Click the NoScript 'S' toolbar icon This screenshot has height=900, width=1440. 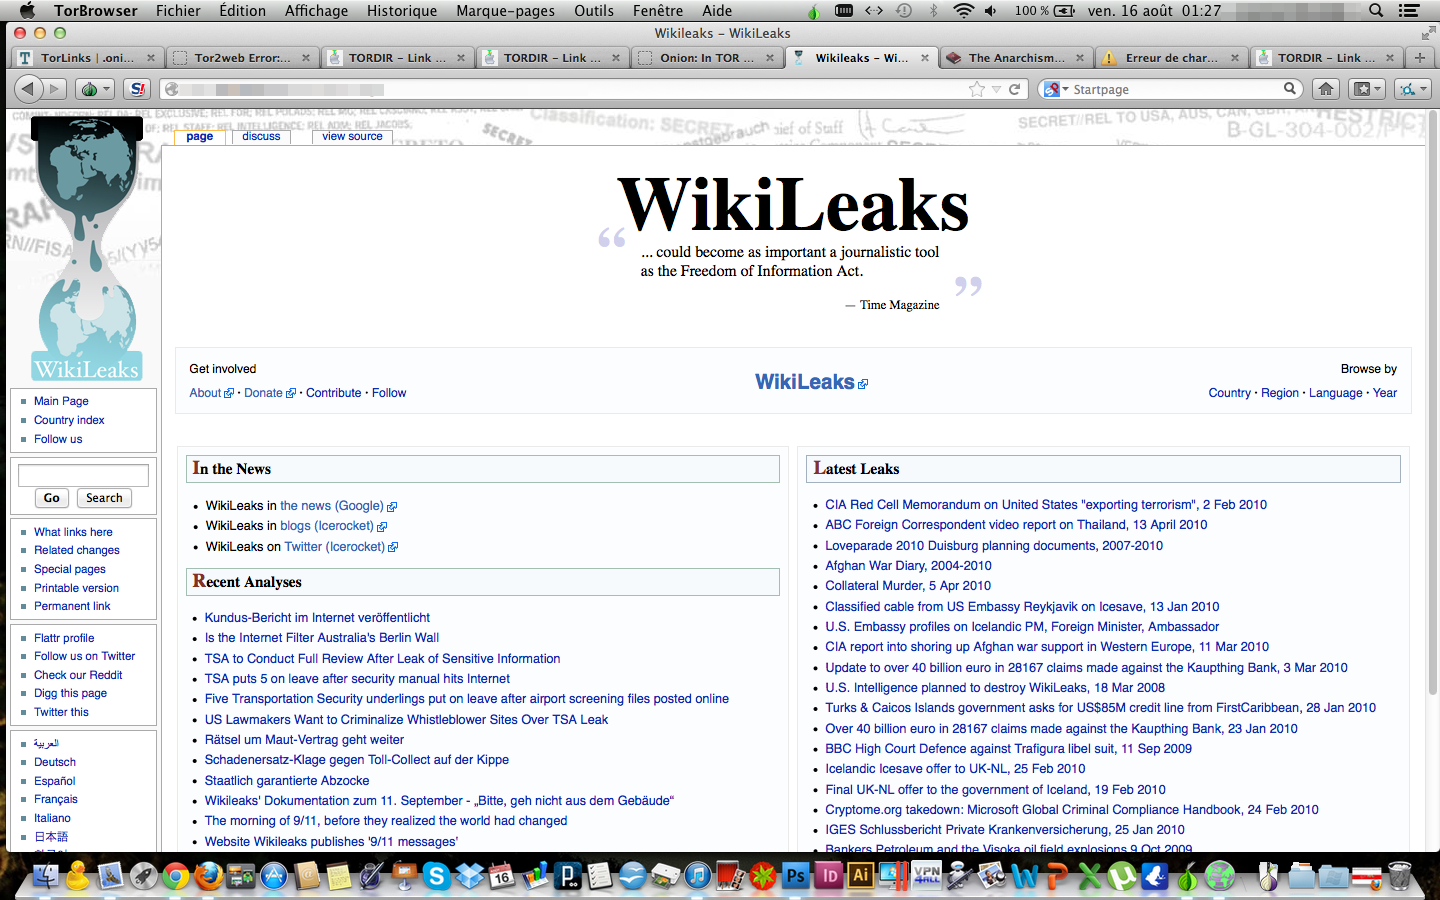[138, 89]
